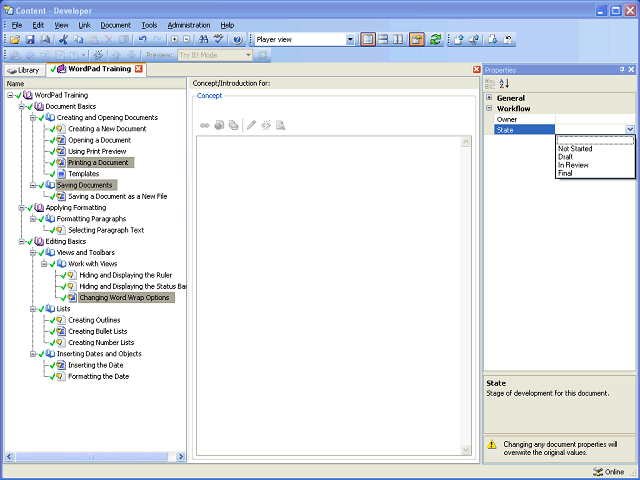
Task: Open the Player view dropdown
Action: point(350,40)
